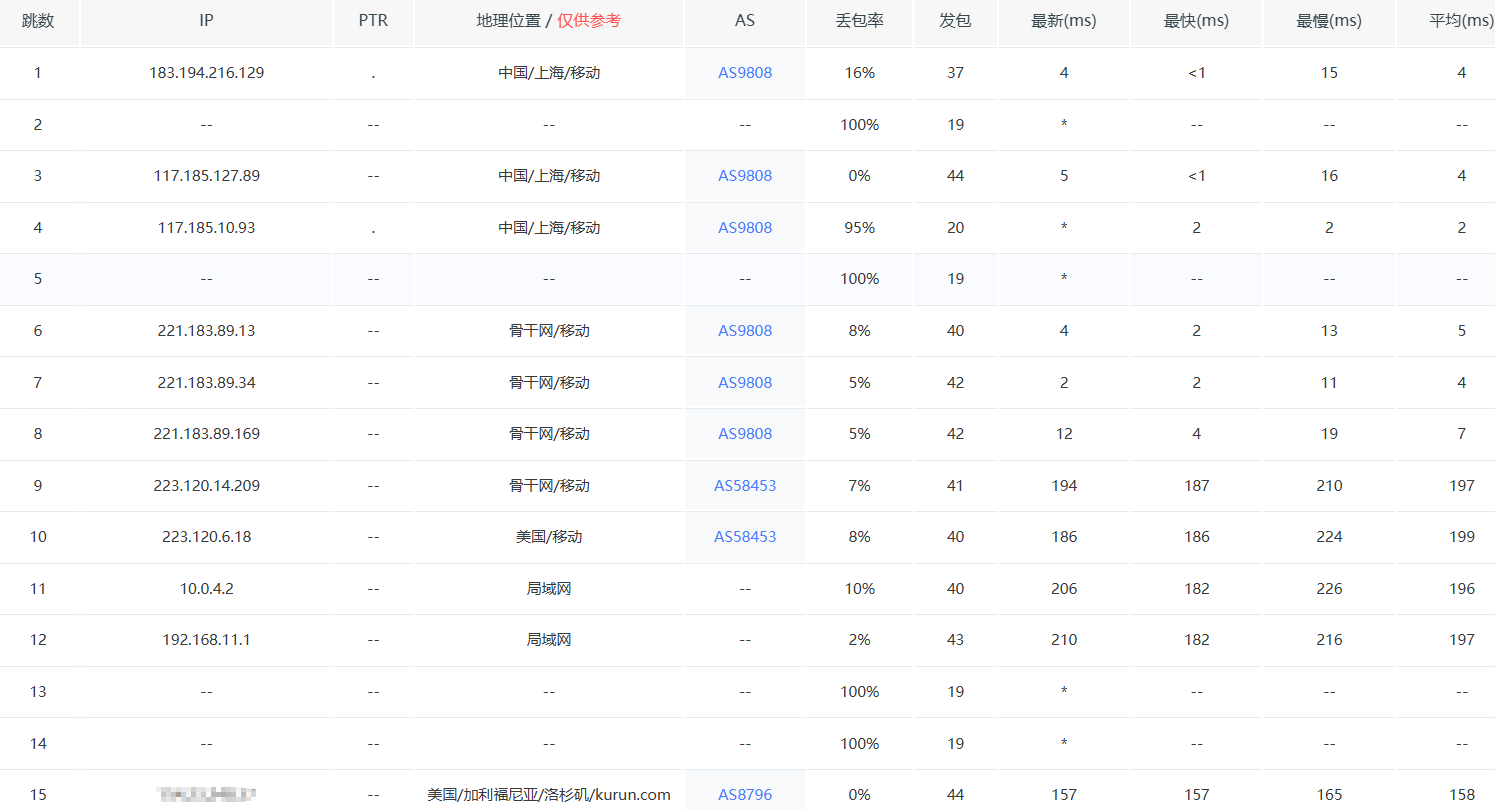Click 骨干网/移动 location for 223.120.14.209
This screenshot has height=810, width=1495.
click(x=549, y=486)
